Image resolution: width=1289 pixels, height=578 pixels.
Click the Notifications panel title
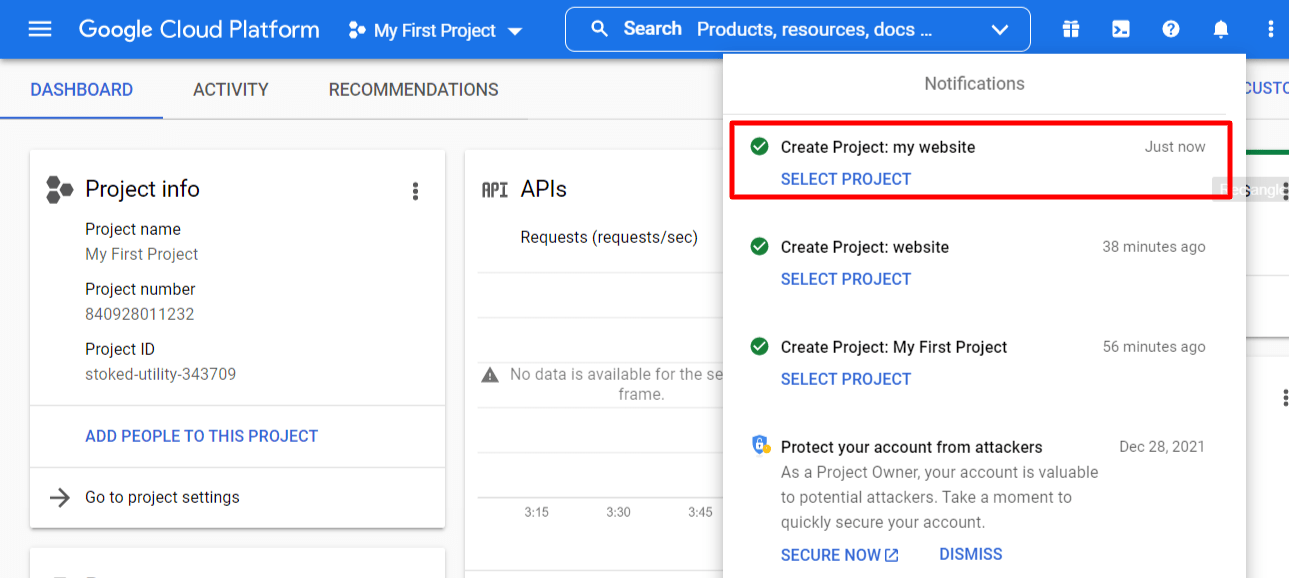tap(975, 84)
